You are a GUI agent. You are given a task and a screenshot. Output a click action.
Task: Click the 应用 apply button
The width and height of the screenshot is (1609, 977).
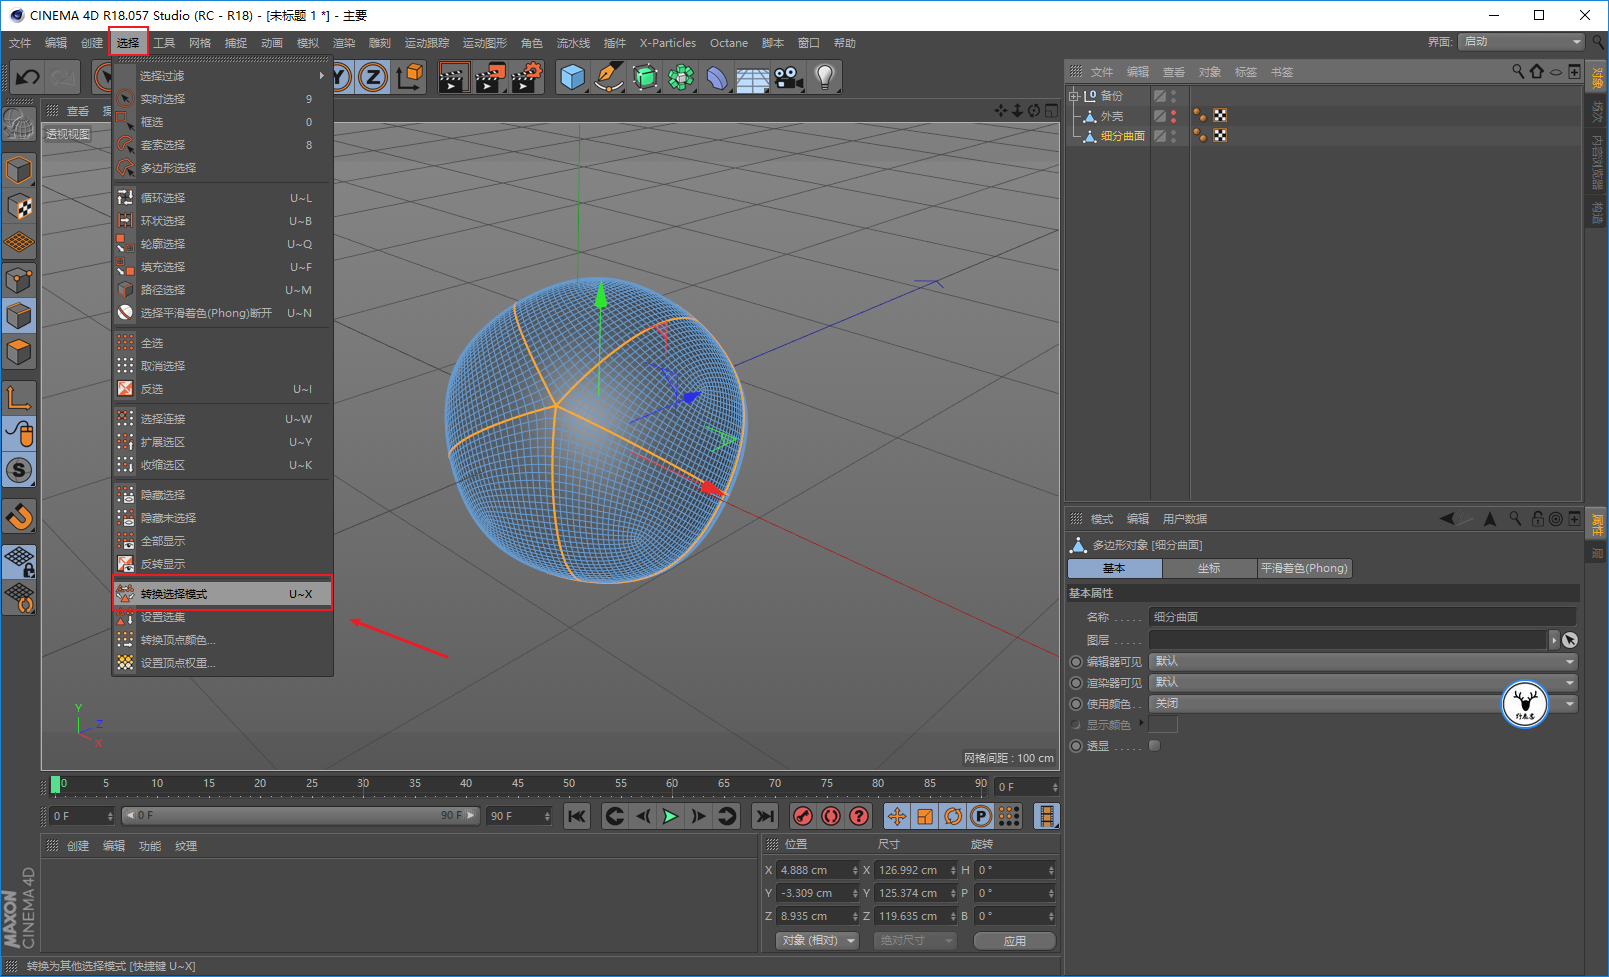[1015, 941]
